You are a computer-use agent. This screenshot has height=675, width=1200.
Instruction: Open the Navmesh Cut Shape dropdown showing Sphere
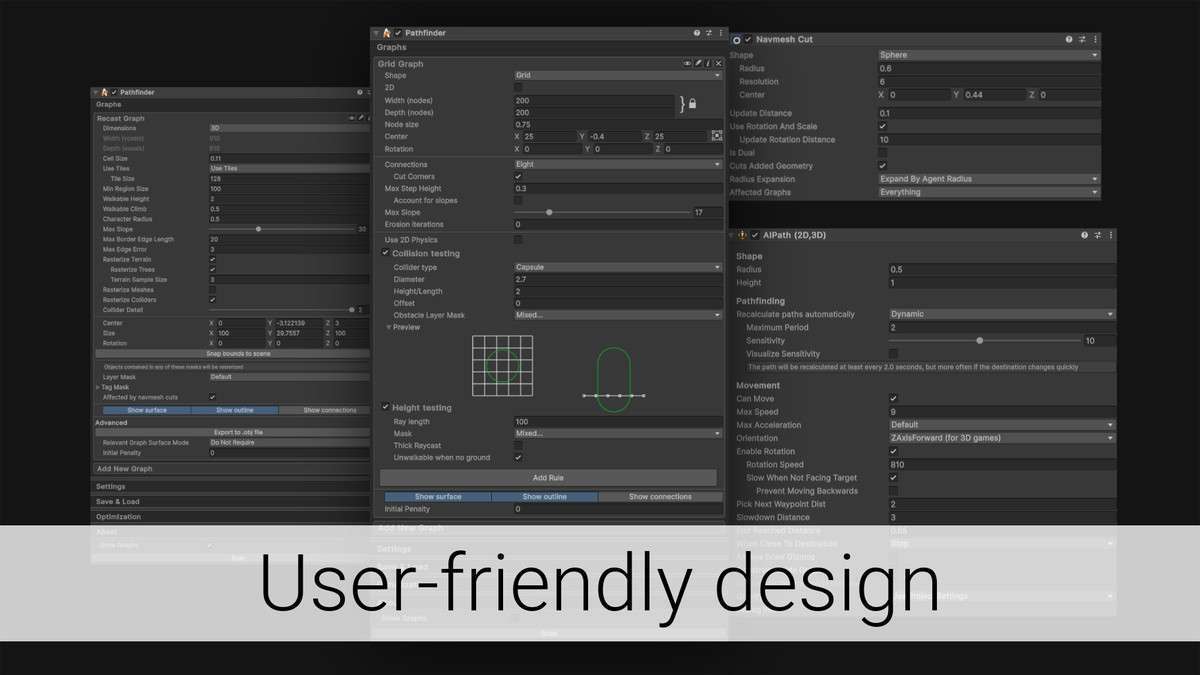pos(988,55)
